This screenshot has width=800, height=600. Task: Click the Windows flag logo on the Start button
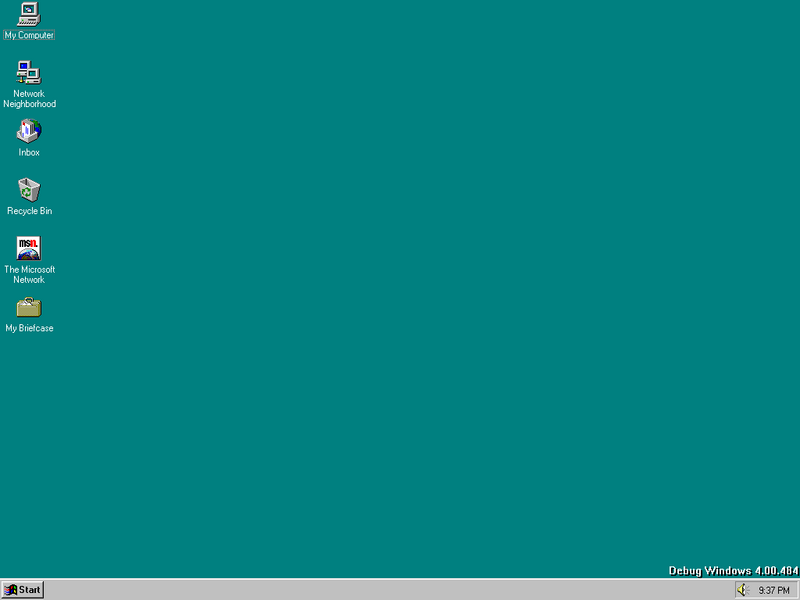pyautogui.click(x=13, y=589)
